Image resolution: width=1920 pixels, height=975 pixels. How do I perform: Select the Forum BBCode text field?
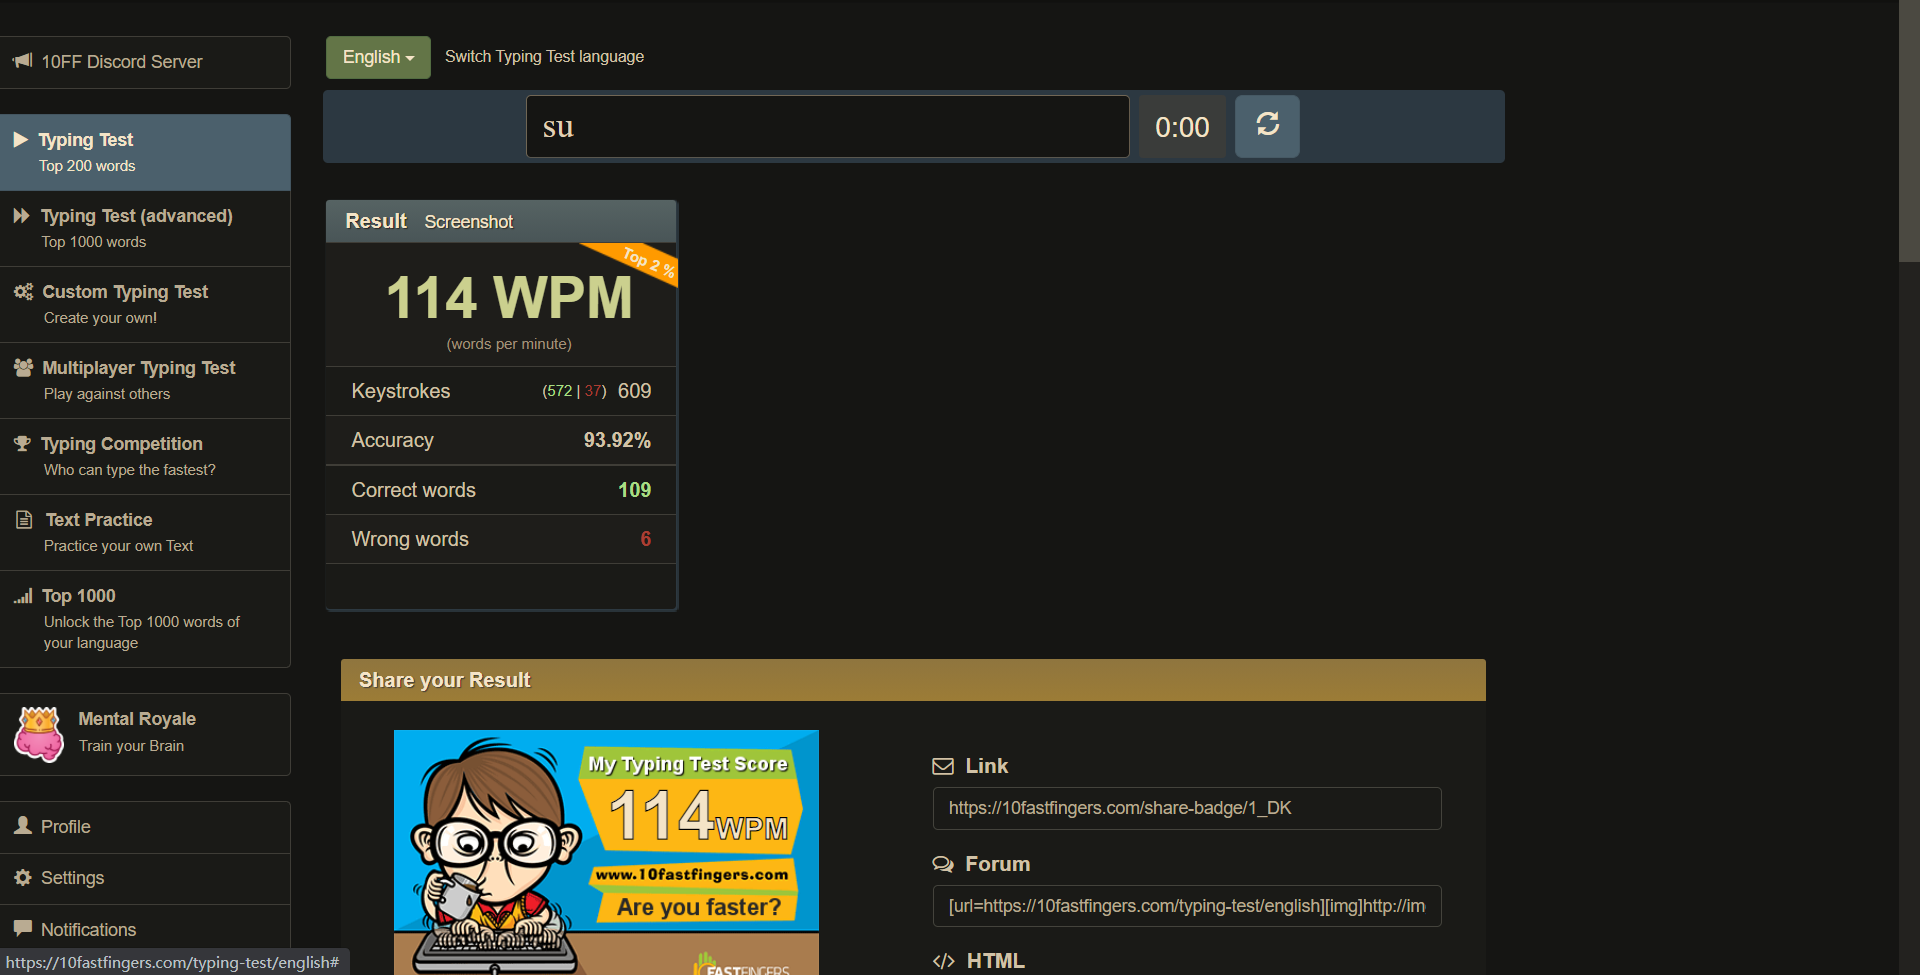click(1186, 906)
